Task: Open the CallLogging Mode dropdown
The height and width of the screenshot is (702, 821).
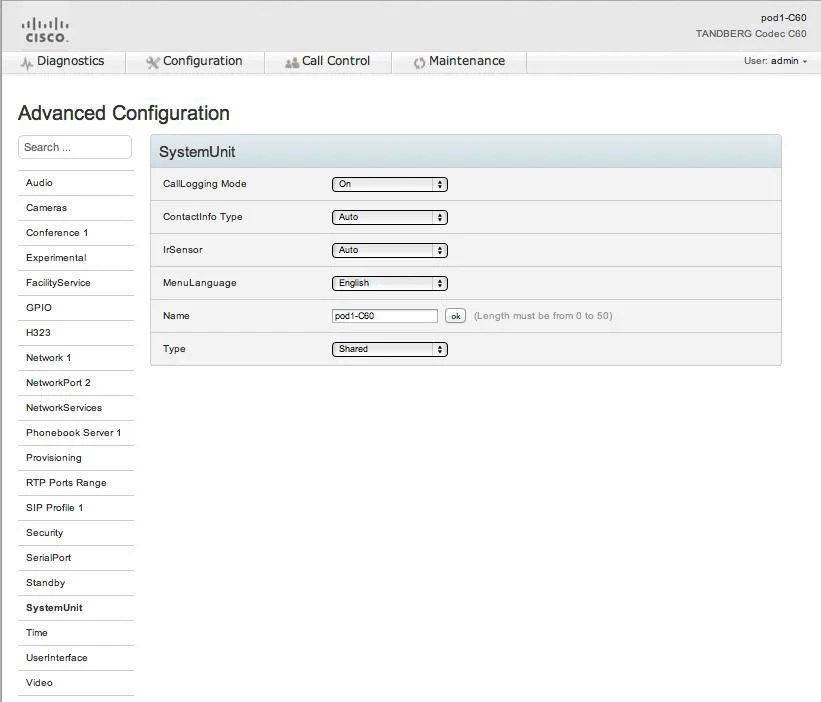Action: (390, 184)
